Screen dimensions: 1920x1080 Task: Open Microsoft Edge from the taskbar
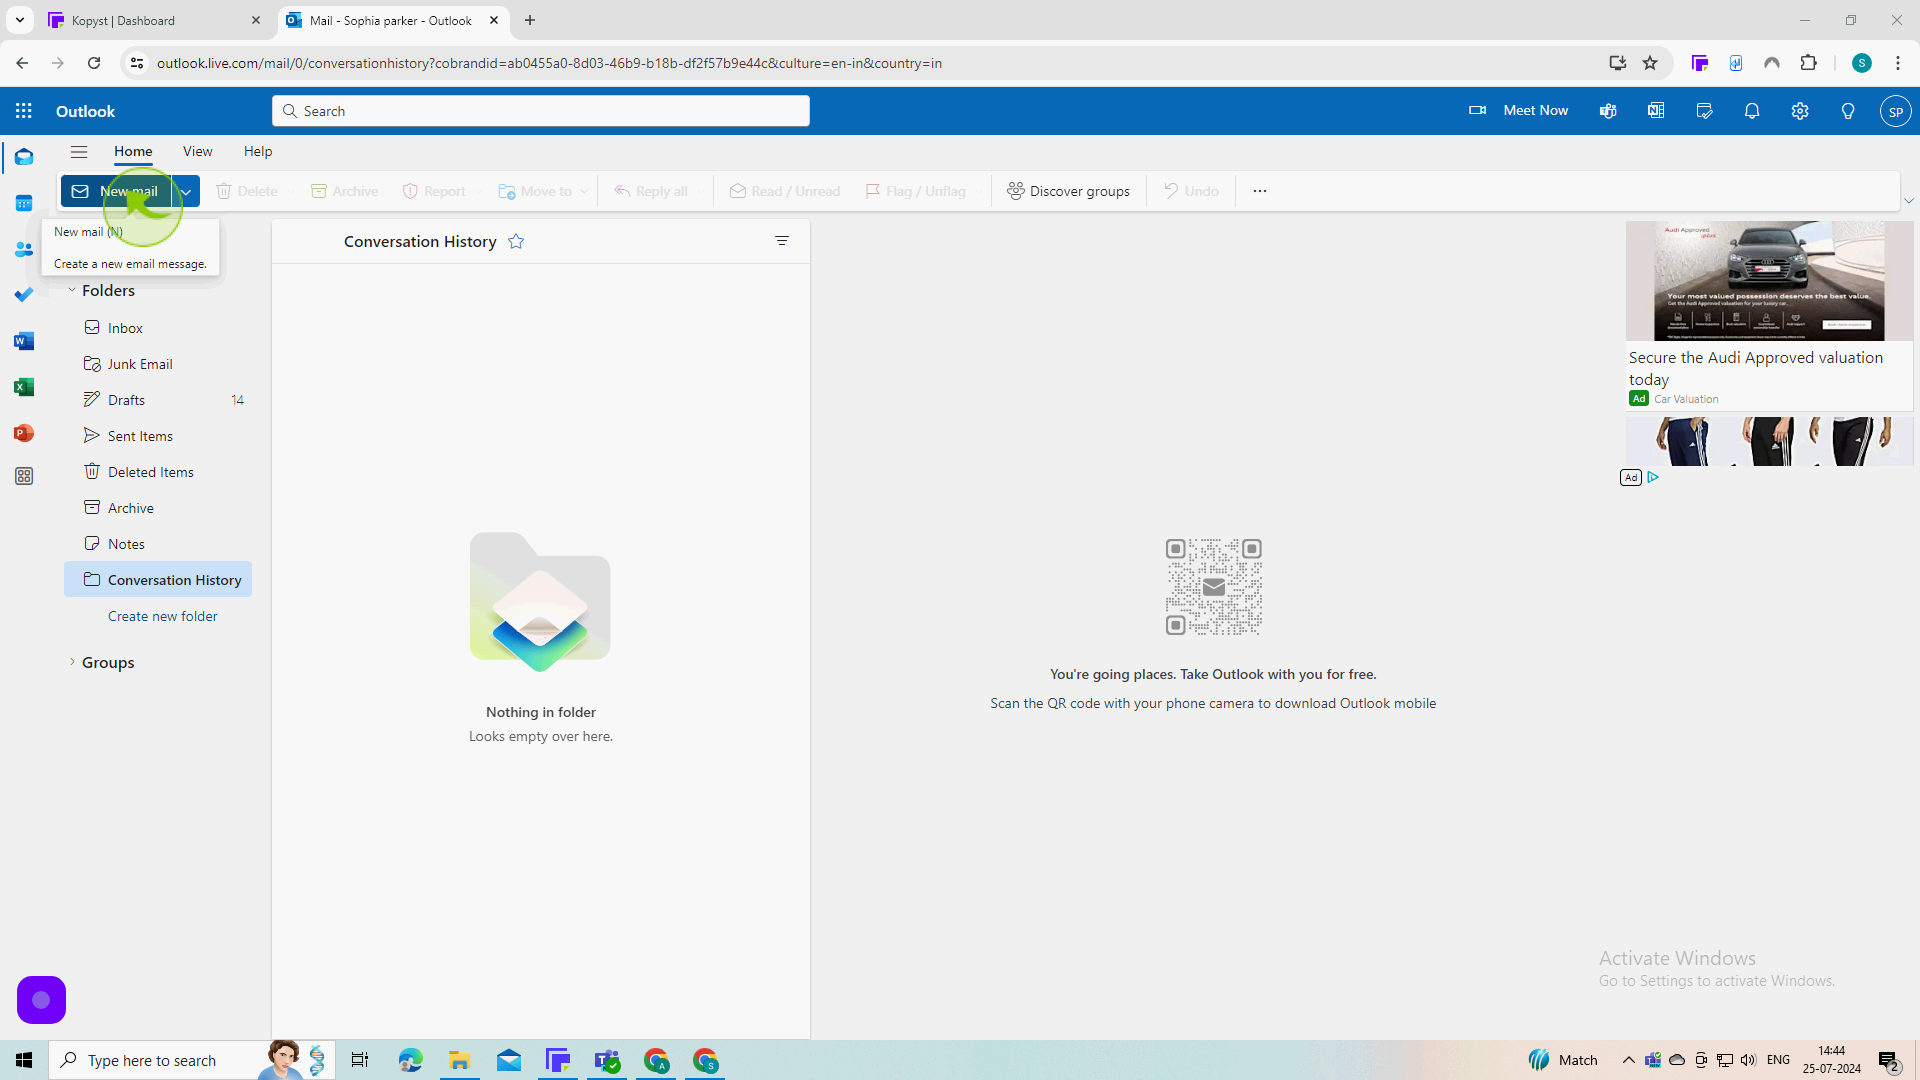410,1060
